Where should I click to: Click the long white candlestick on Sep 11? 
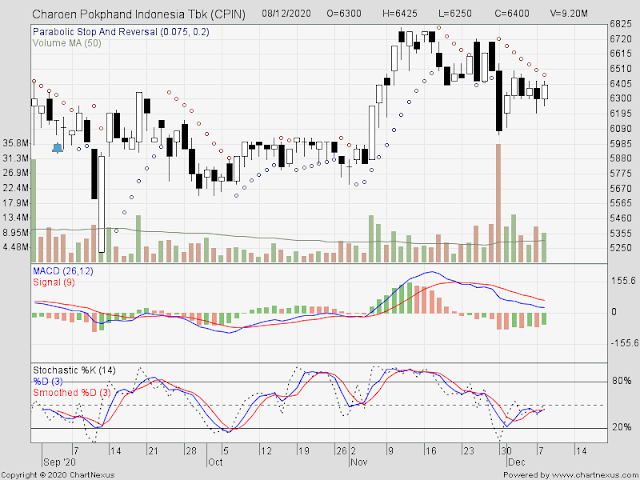101,204
